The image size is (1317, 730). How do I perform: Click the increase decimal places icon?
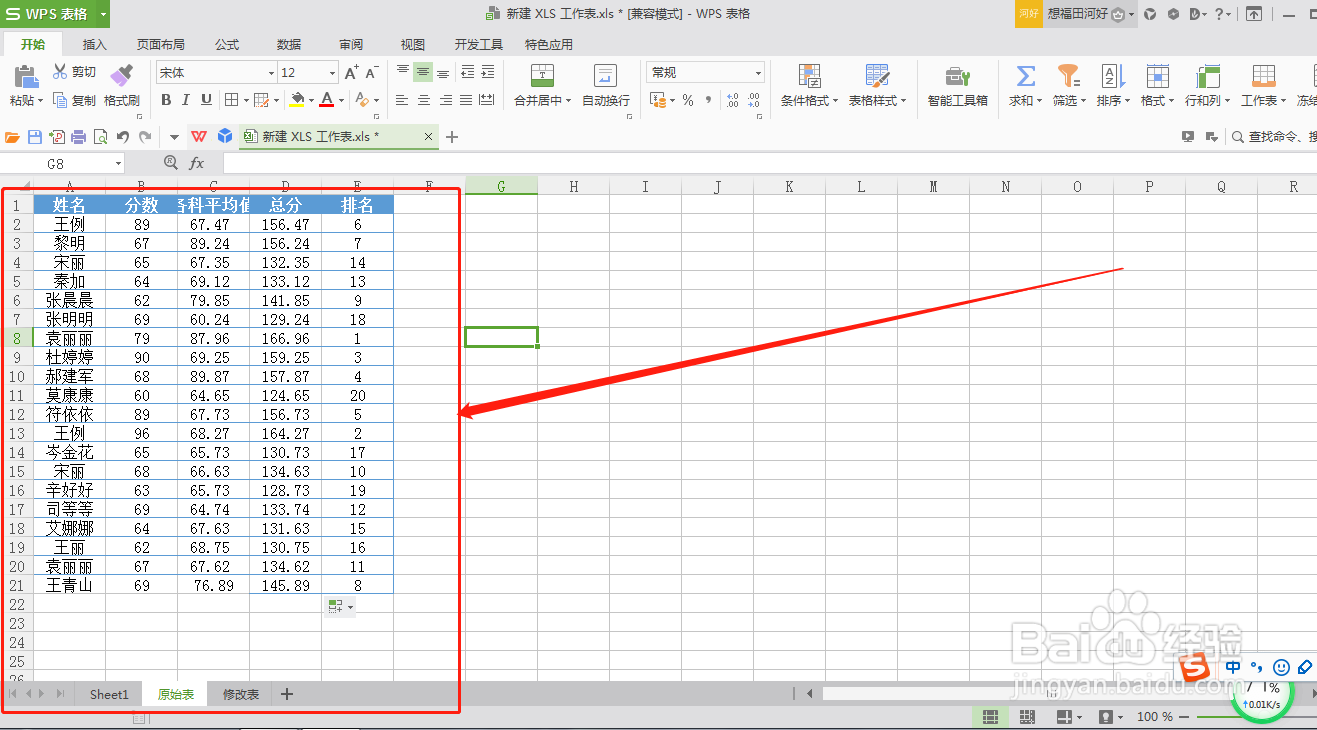[732, 100]
